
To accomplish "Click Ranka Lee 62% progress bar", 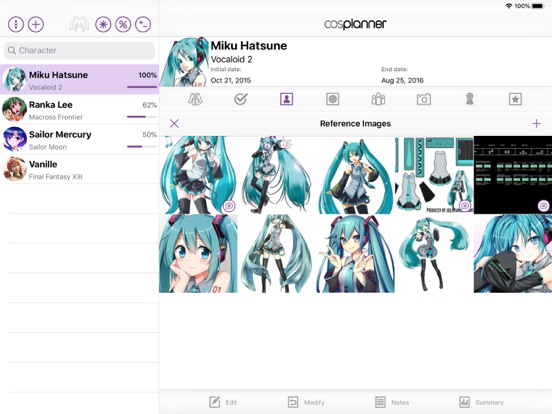I will 142,117.
